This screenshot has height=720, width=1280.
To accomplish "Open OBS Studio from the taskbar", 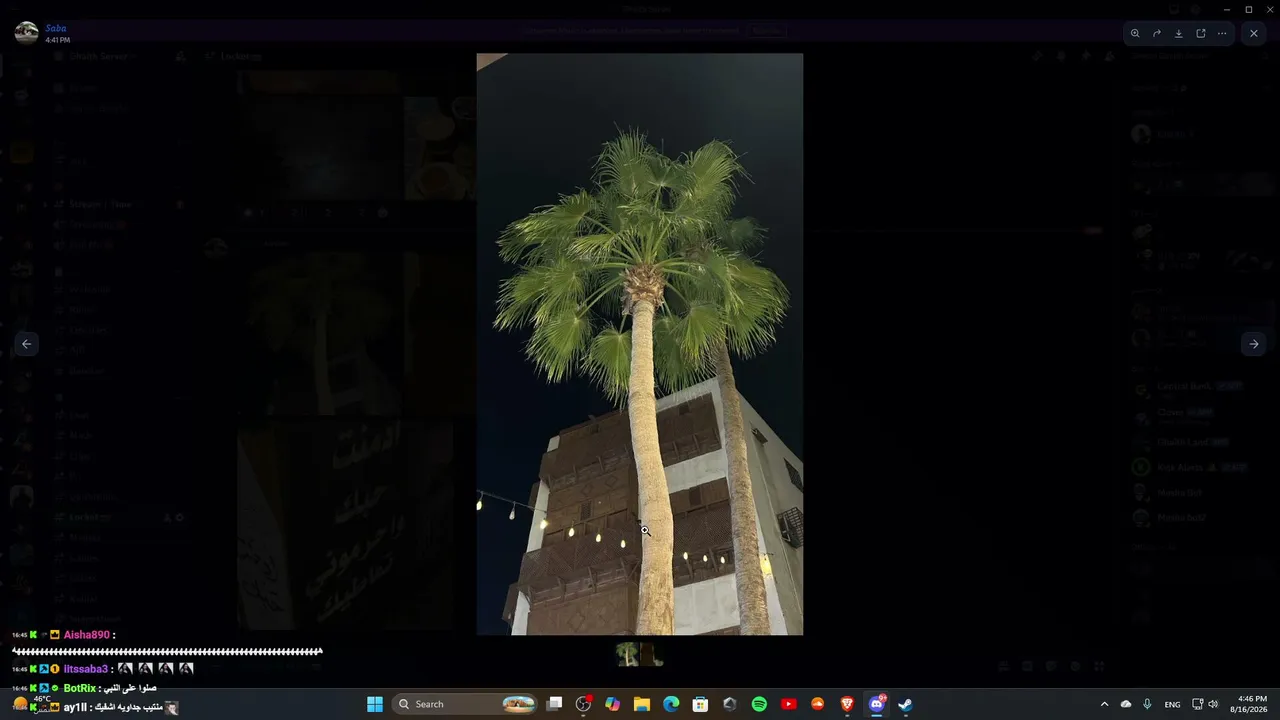I will tap(584, 704).
